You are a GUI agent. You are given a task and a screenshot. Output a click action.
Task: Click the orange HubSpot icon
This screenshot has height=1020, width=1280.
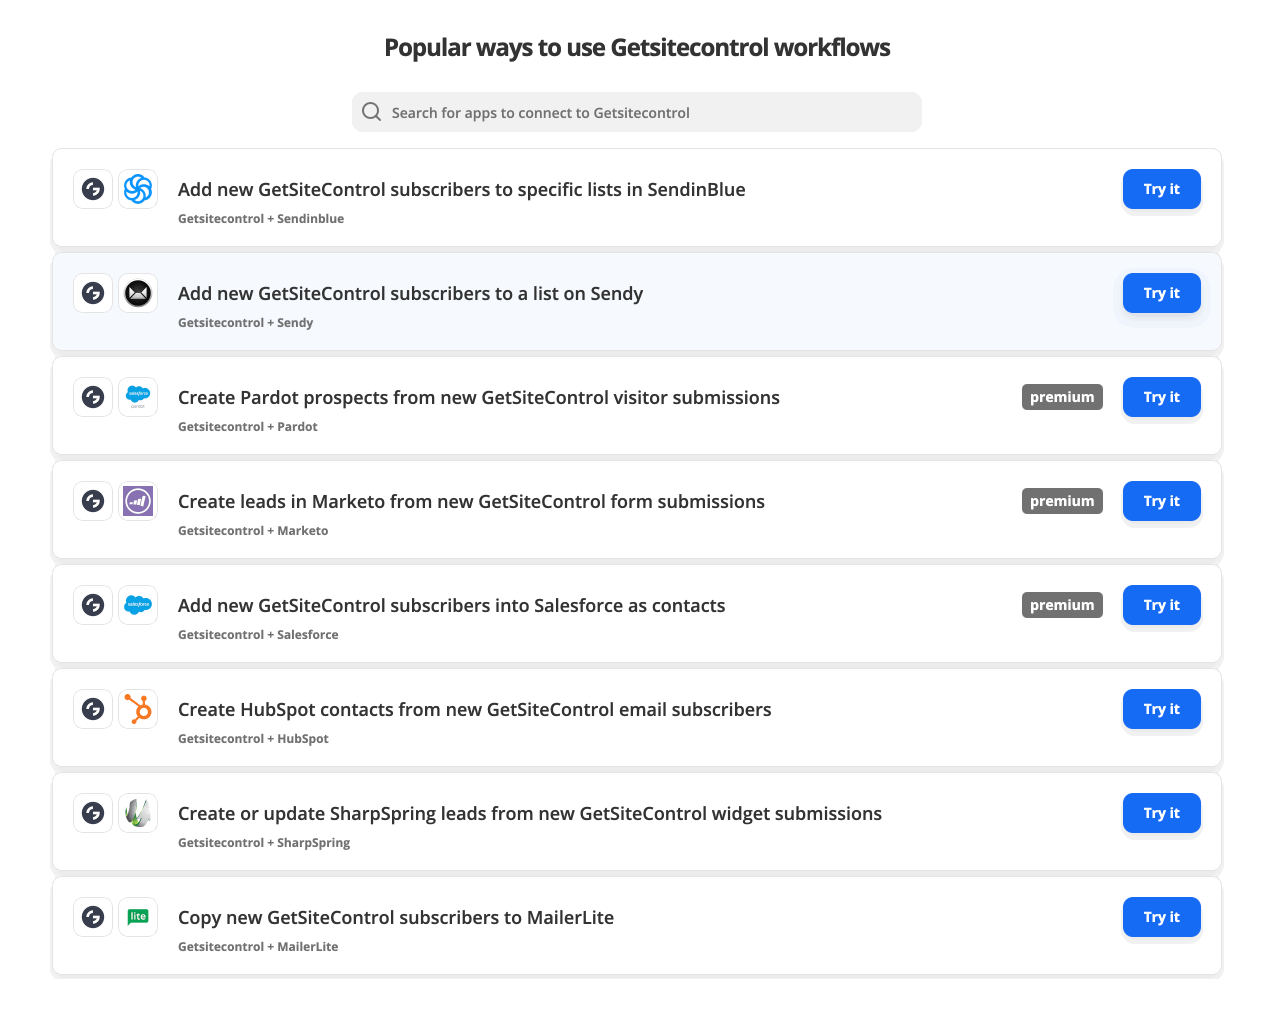(138, 709)
